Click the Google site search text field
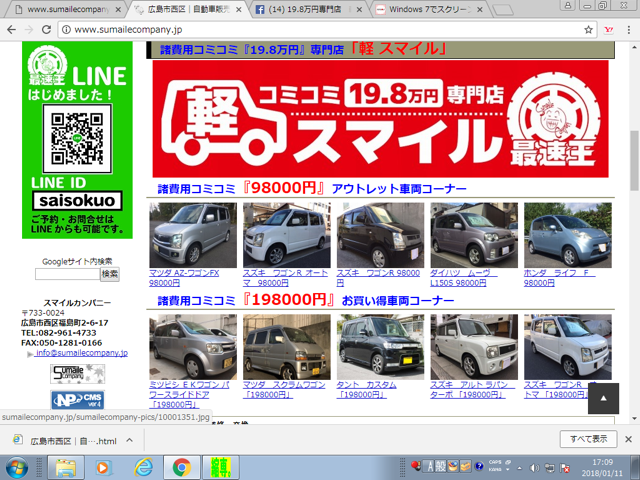The image size is (640, 480). click(67, 274)
